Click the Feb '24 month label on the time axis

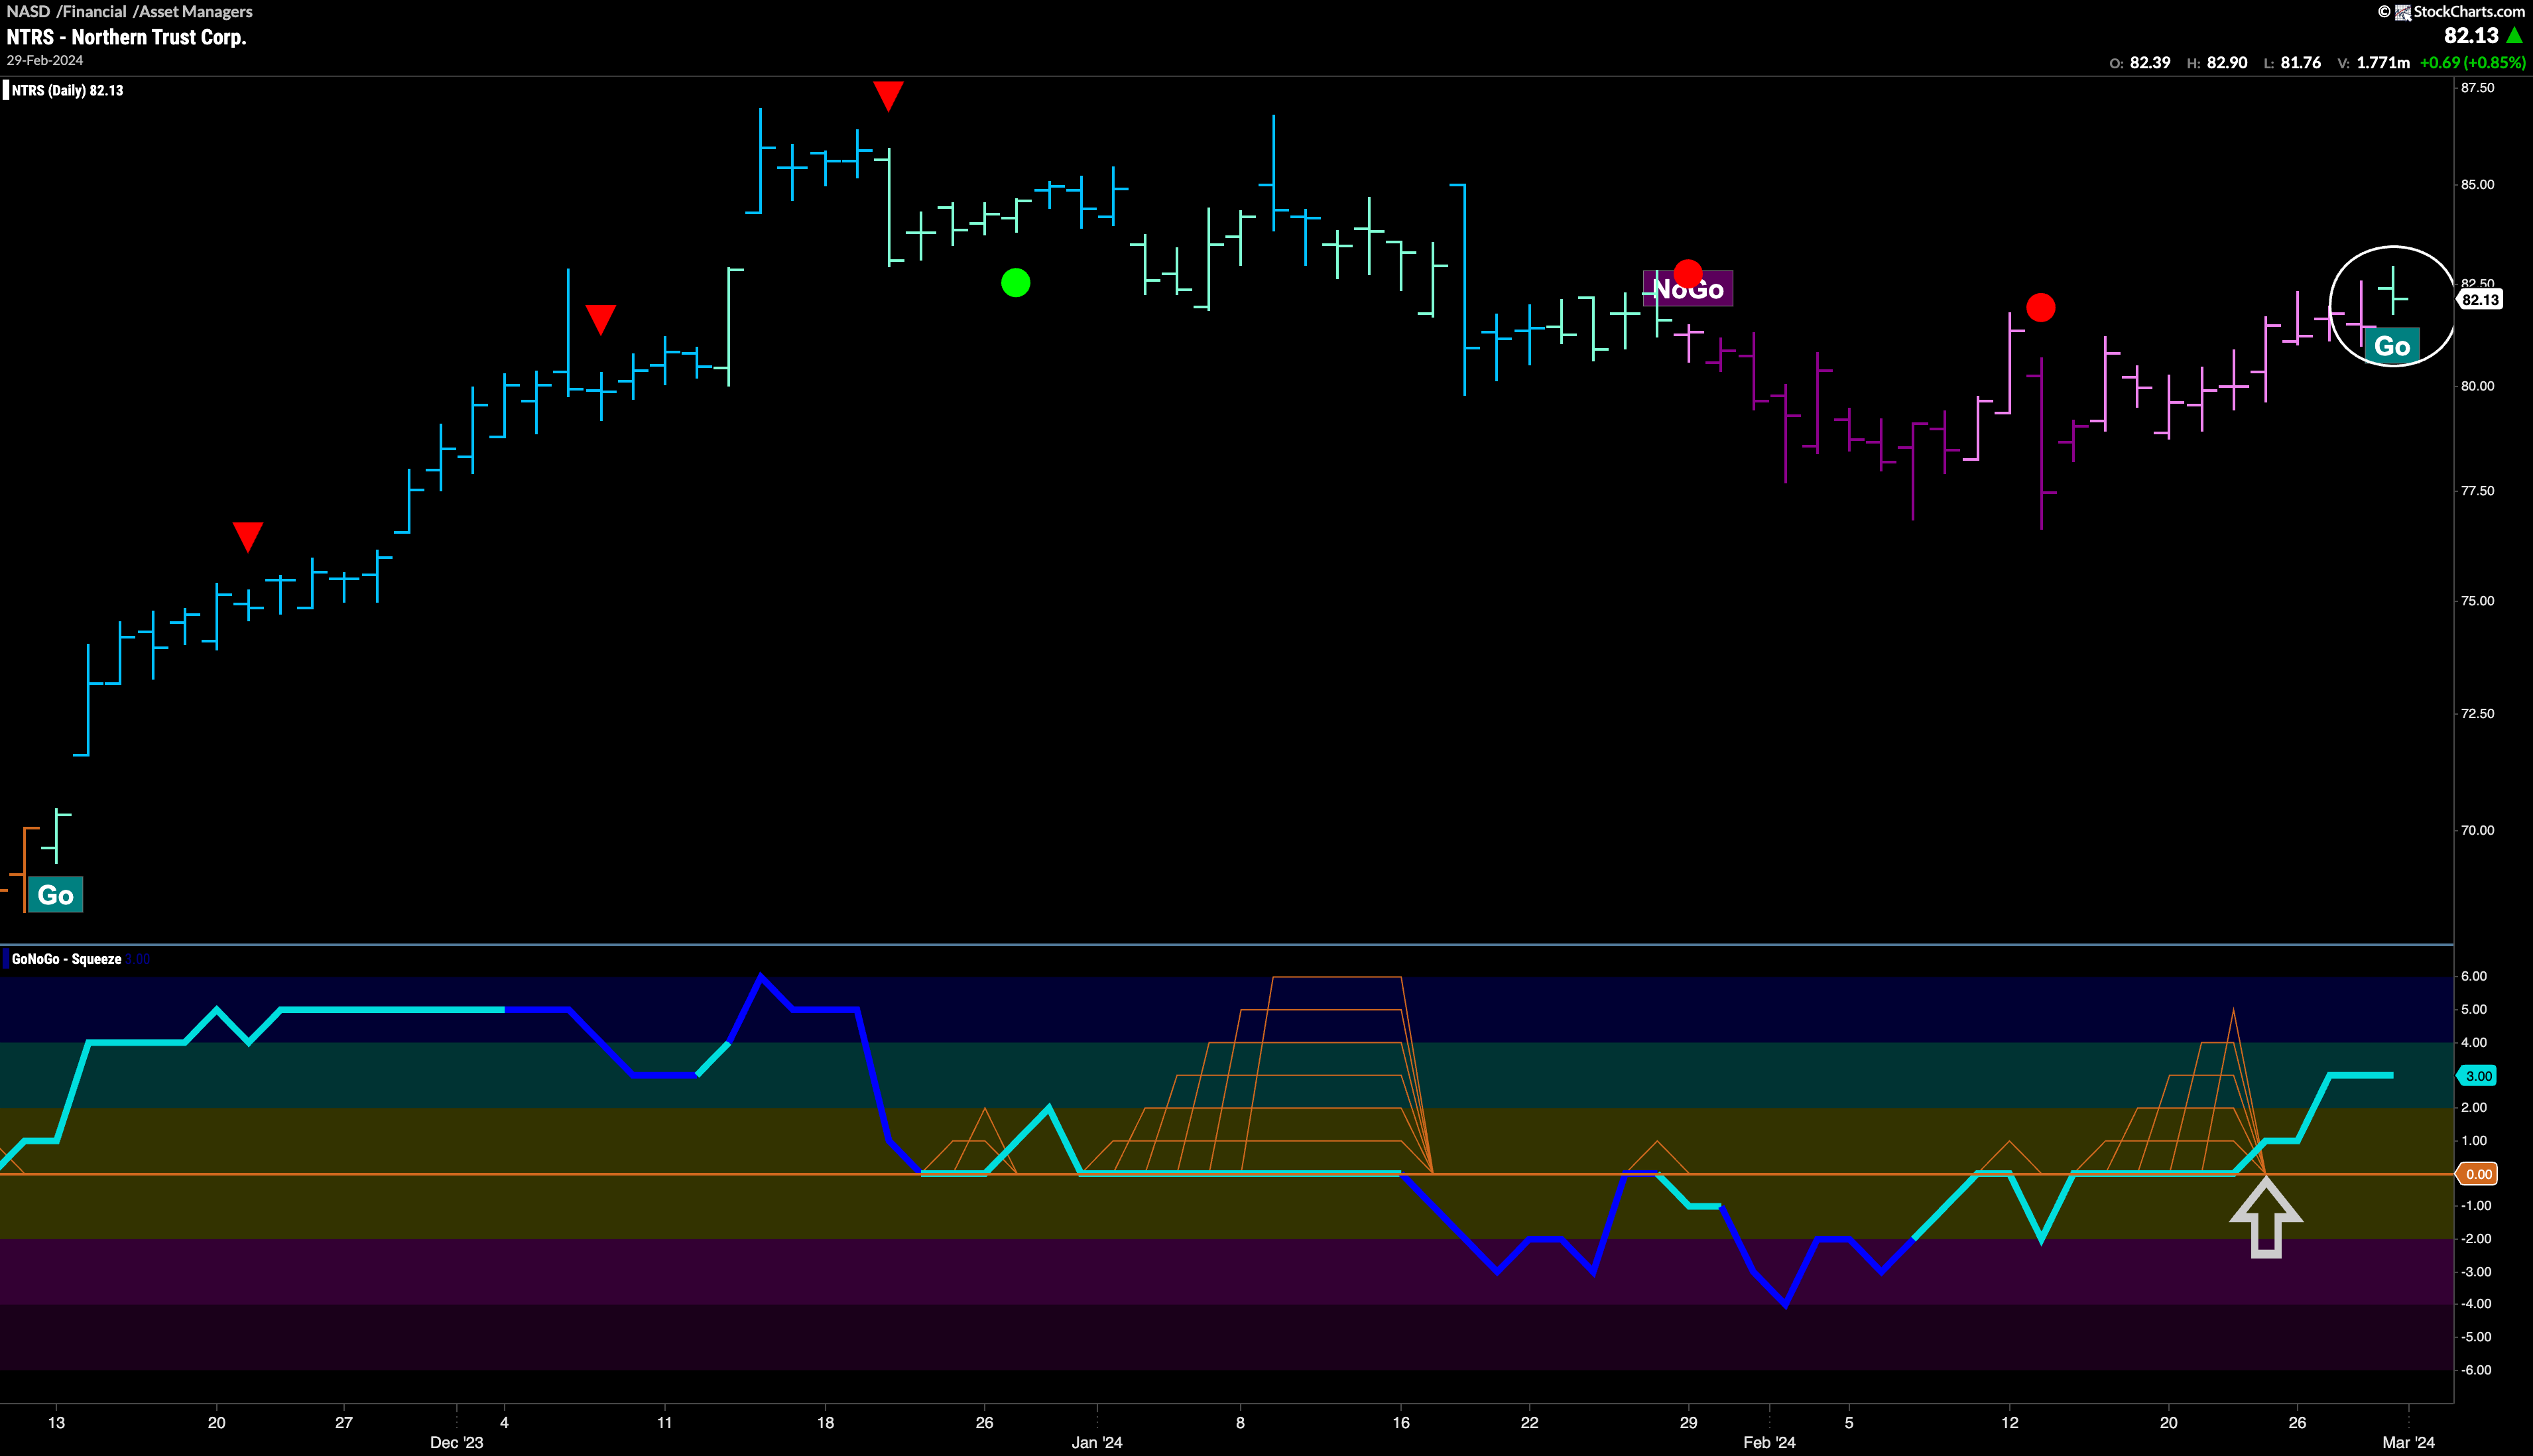pos(1769,1442)
